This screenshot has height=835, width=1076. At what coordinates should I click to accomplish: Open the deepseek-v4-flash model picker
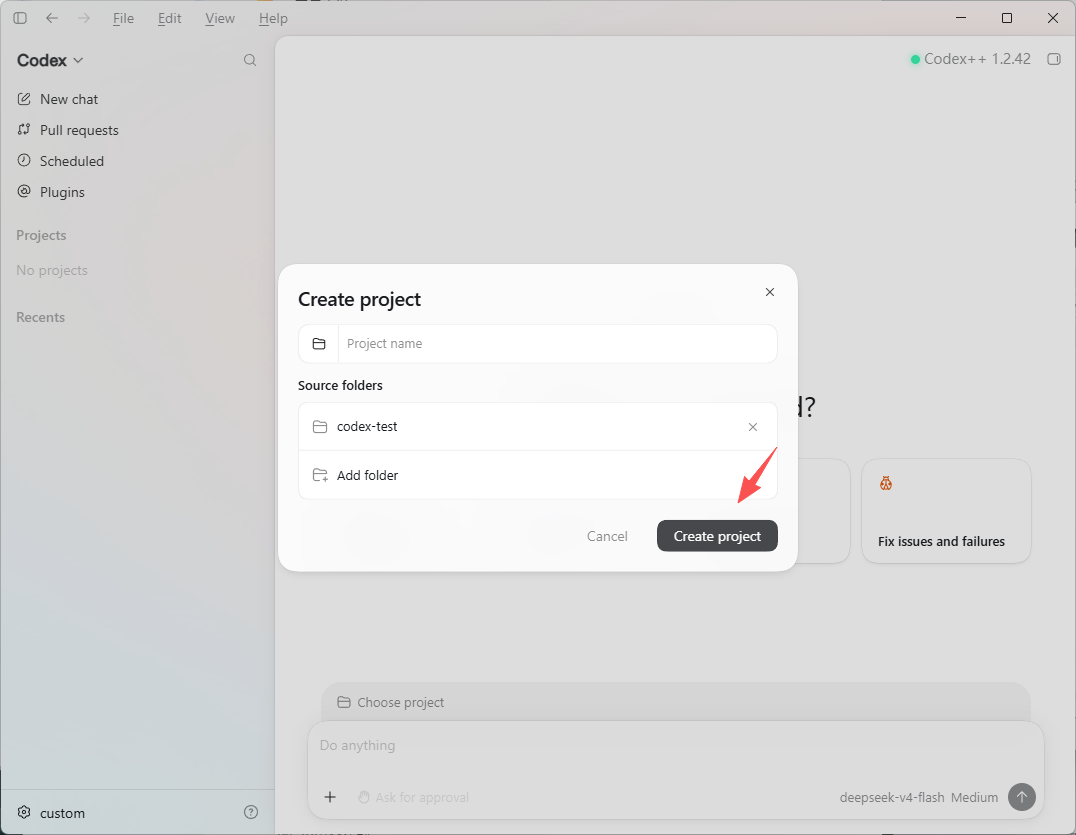(x=891, y=797)
